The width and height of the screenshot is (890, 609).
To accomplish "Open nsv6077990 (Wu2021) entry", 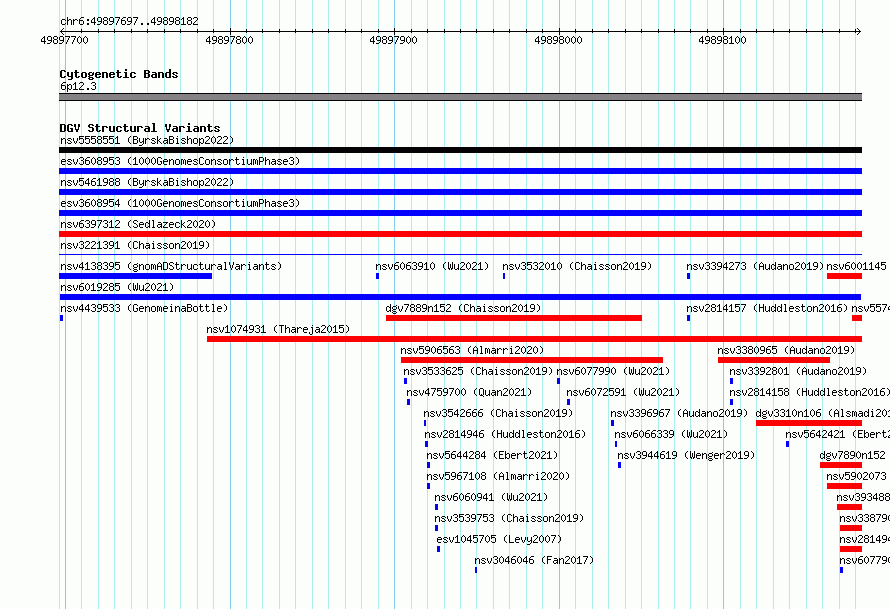I will click(x=613, y=371).
